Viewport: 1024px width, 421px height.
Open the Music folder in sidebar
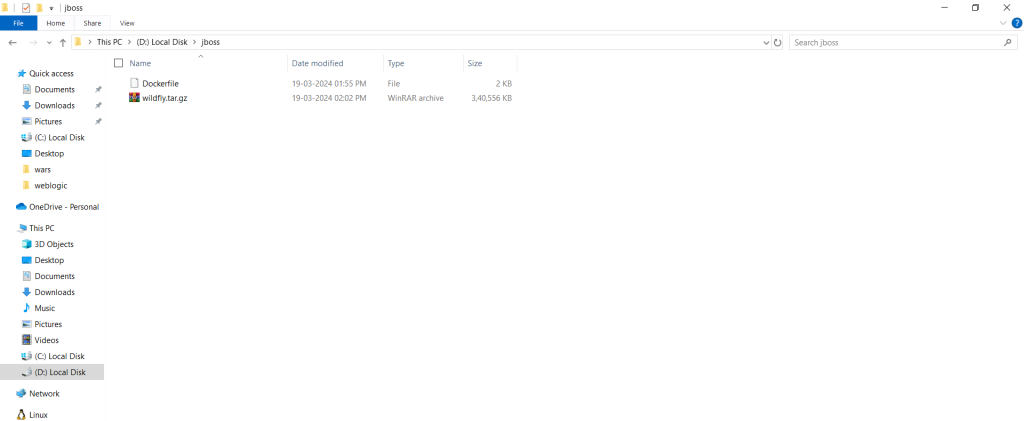pos(44,308)
